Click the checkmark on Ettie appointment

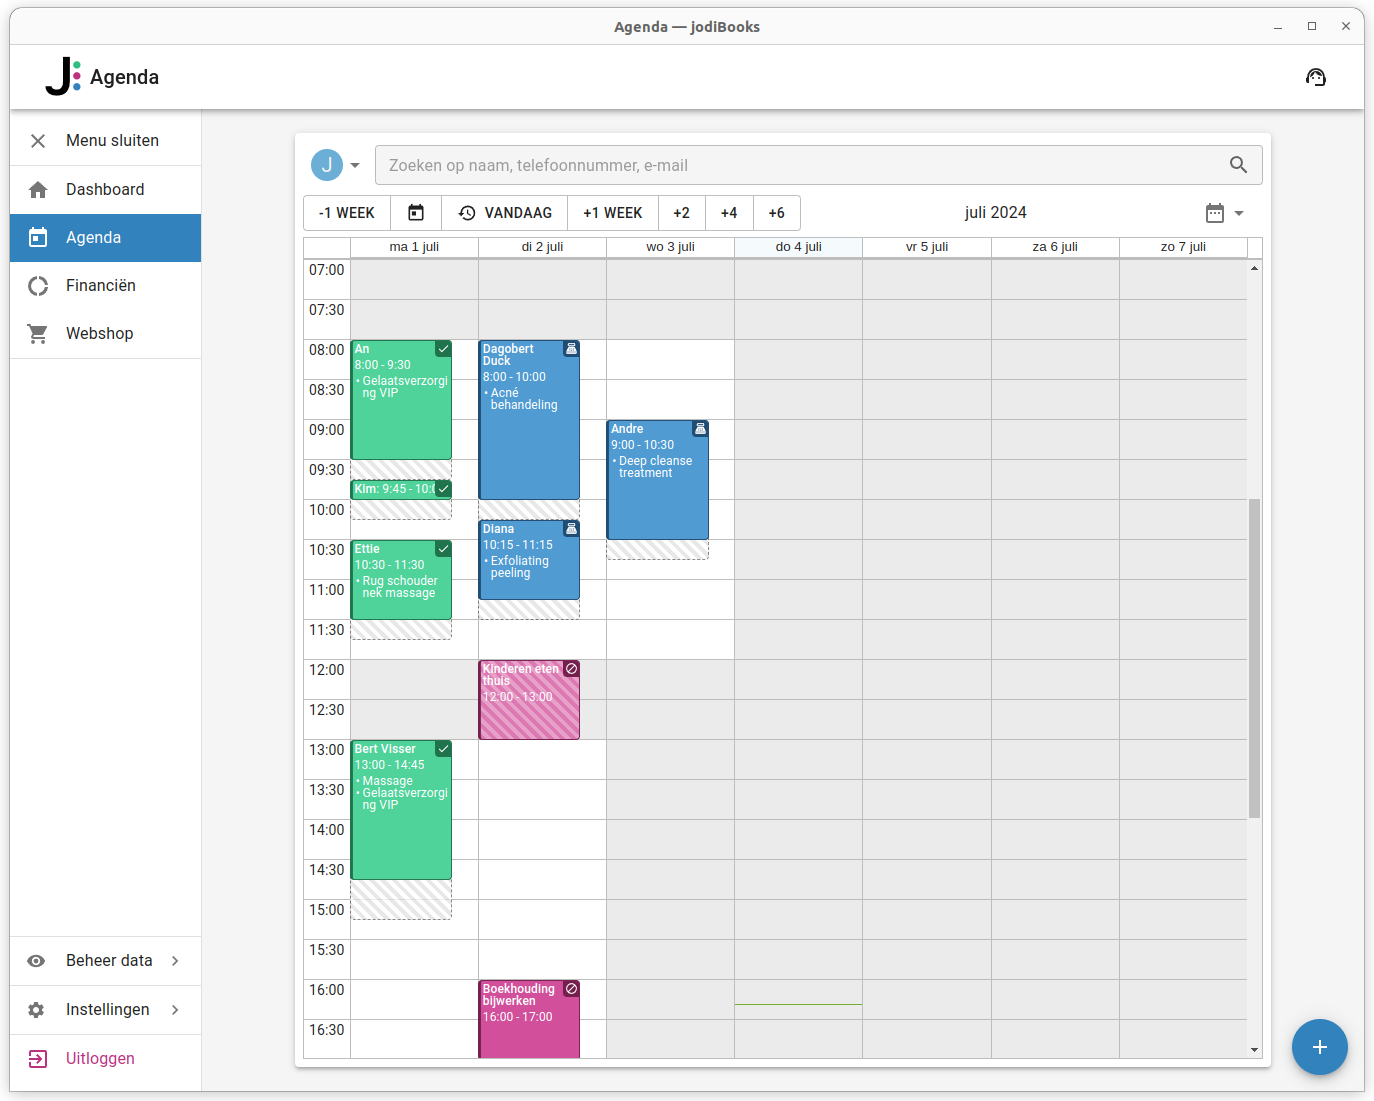pos(443,549)
